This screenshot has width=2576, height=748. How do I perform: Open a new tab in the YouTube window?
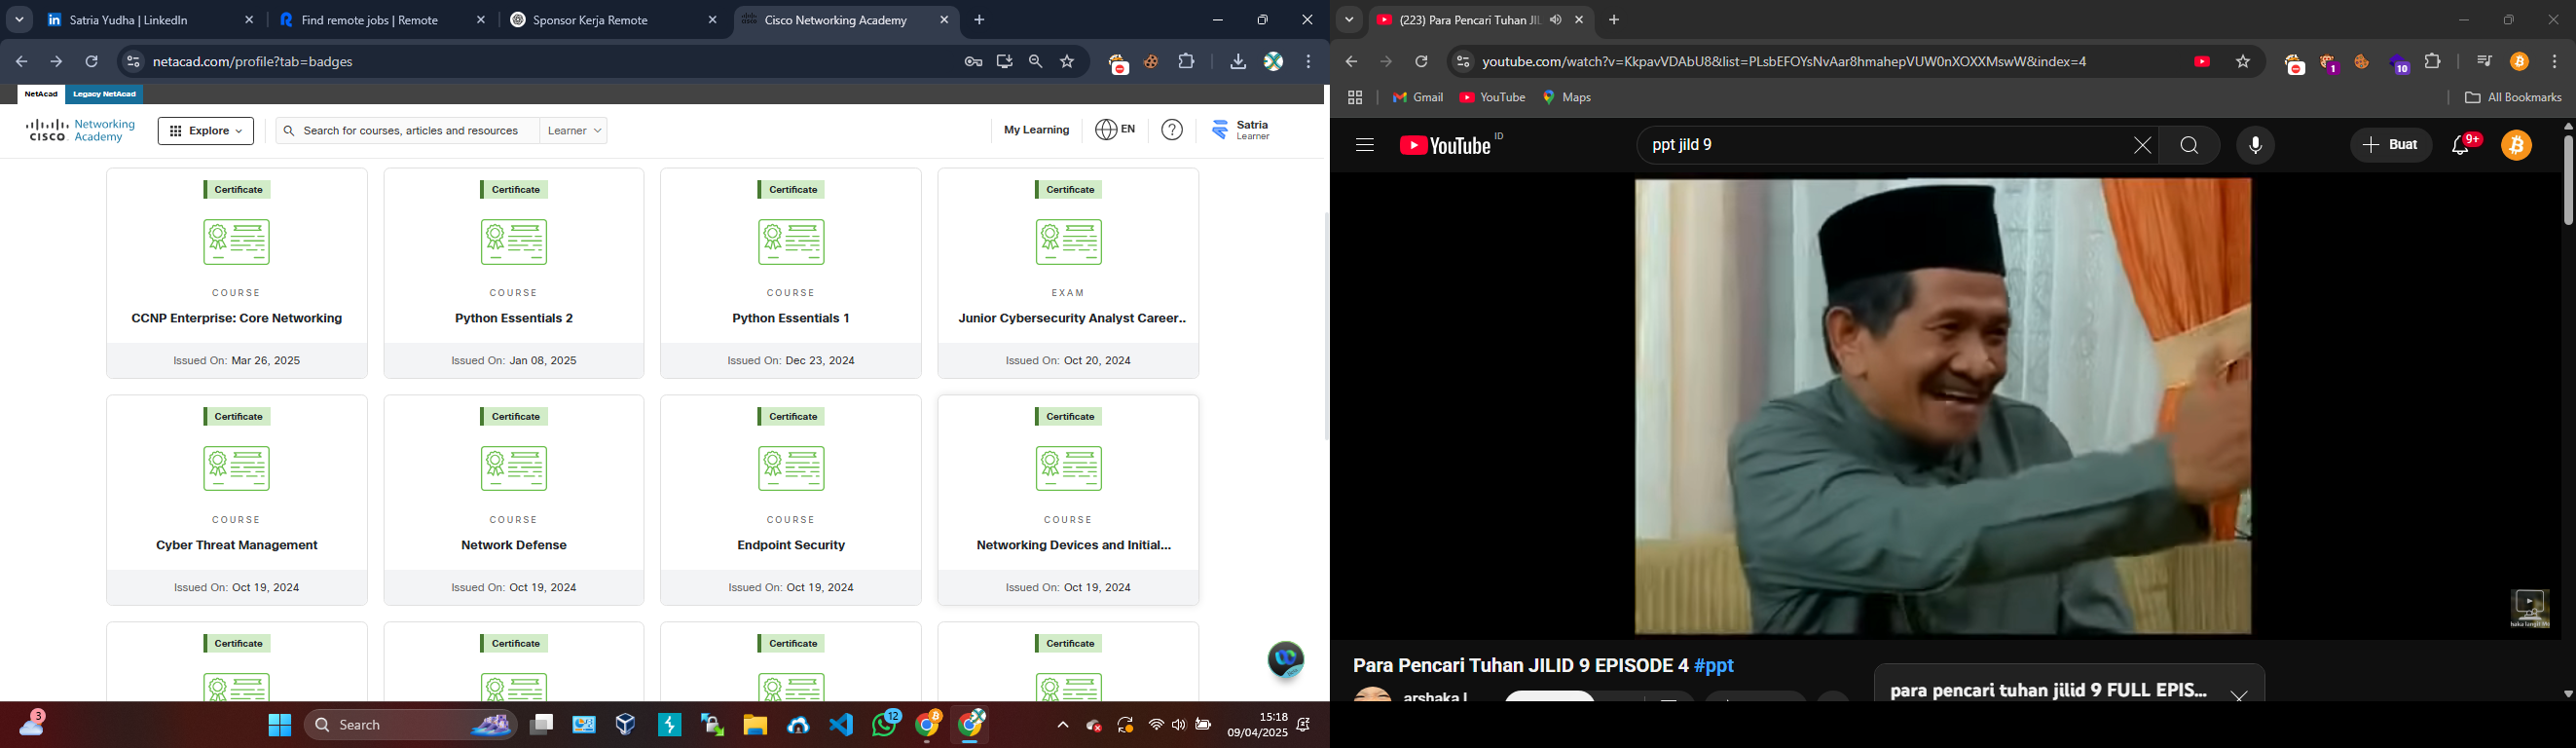1613,20
